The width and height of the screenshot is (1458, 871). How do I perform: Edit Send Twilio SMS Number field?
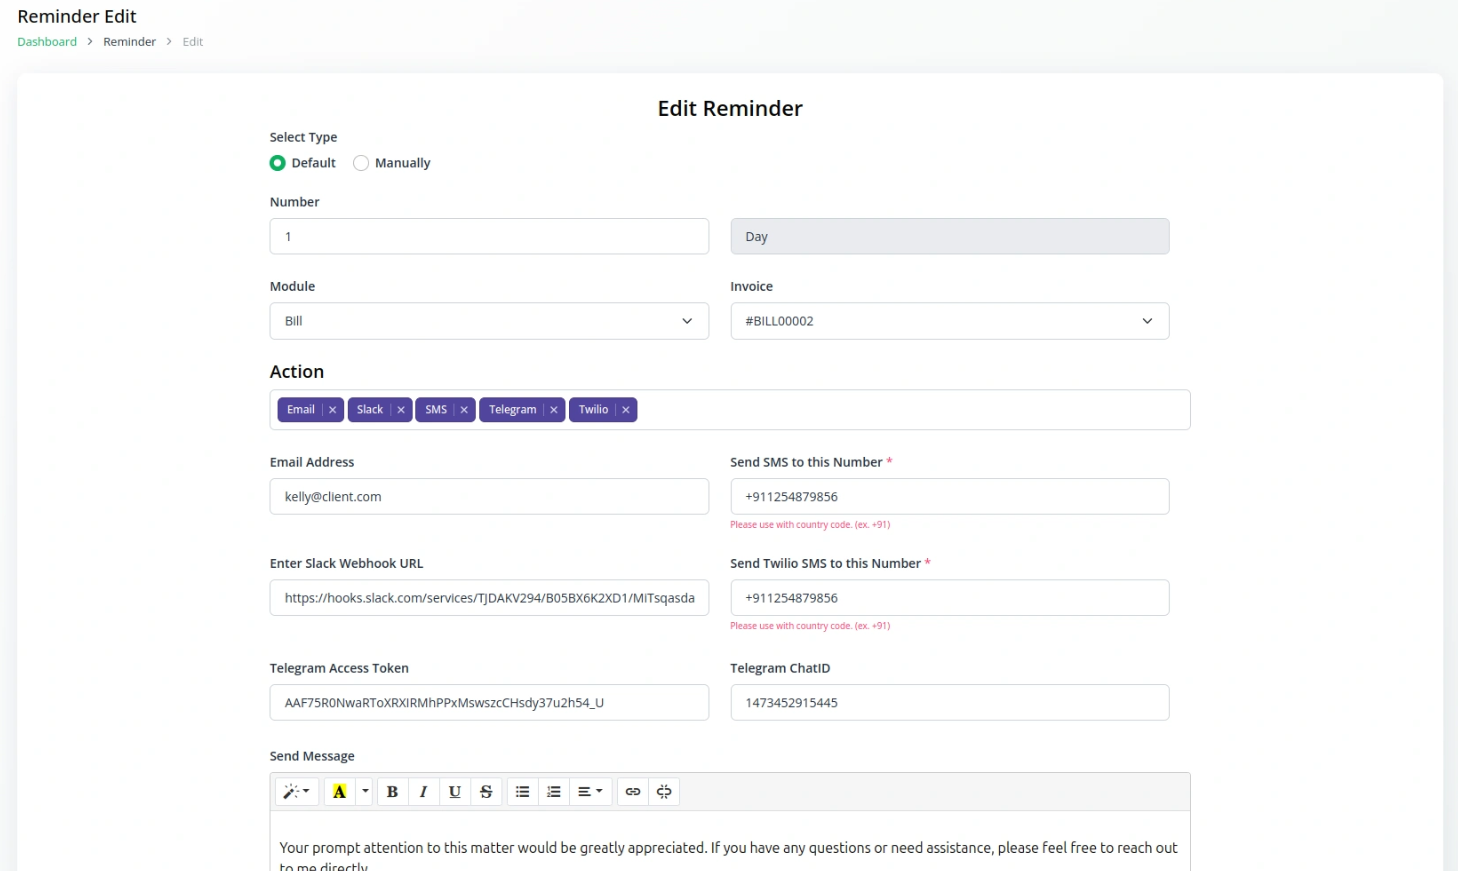tap(950, 598)
